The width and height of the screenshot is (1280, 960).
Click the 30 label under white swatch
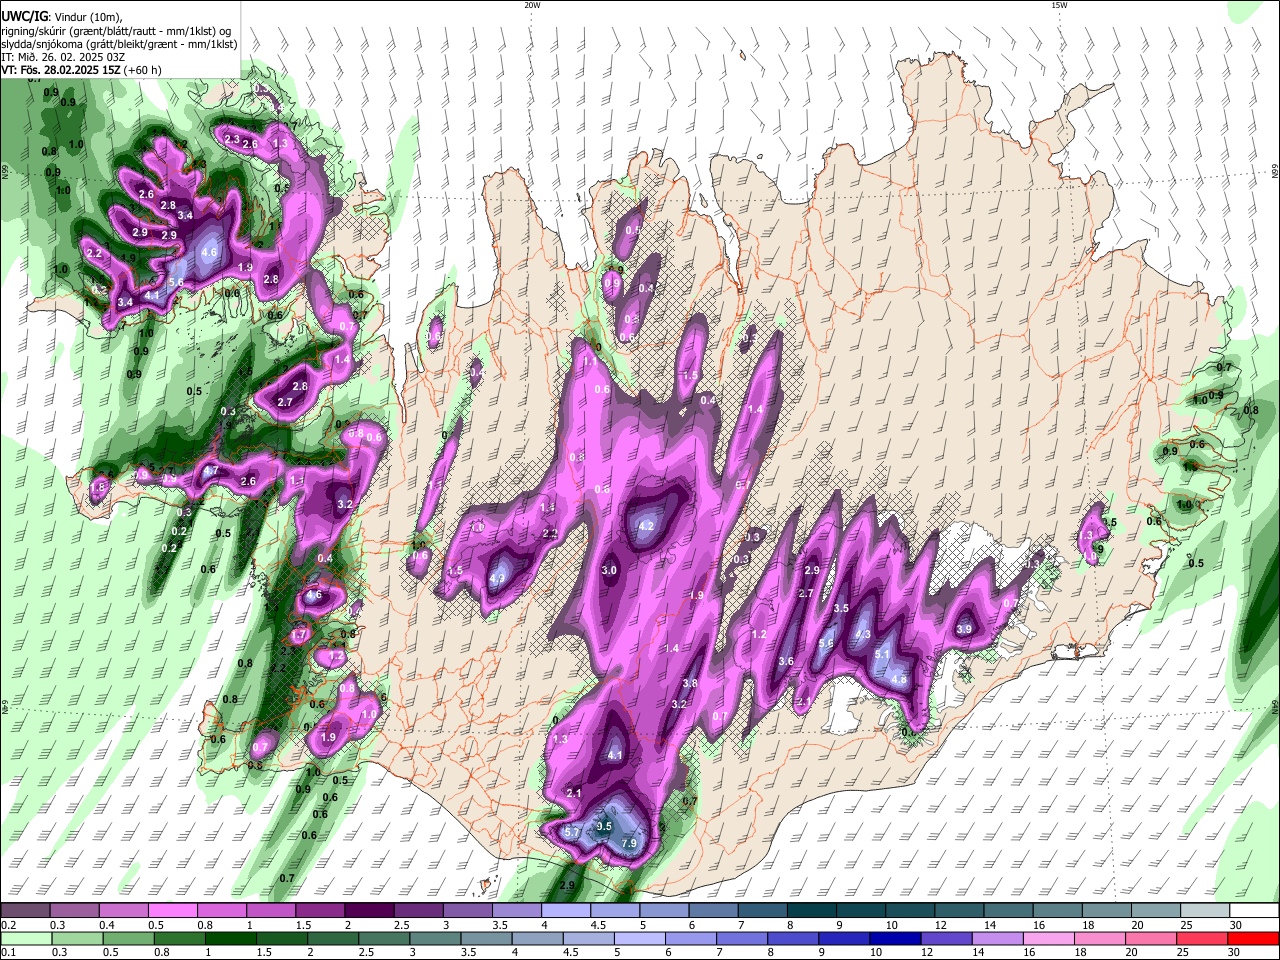point(1236,925)
